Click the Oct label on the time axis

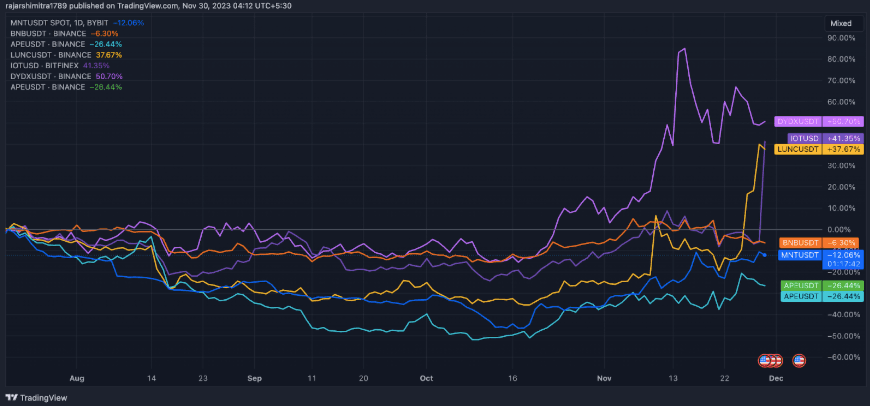point(427,379)
